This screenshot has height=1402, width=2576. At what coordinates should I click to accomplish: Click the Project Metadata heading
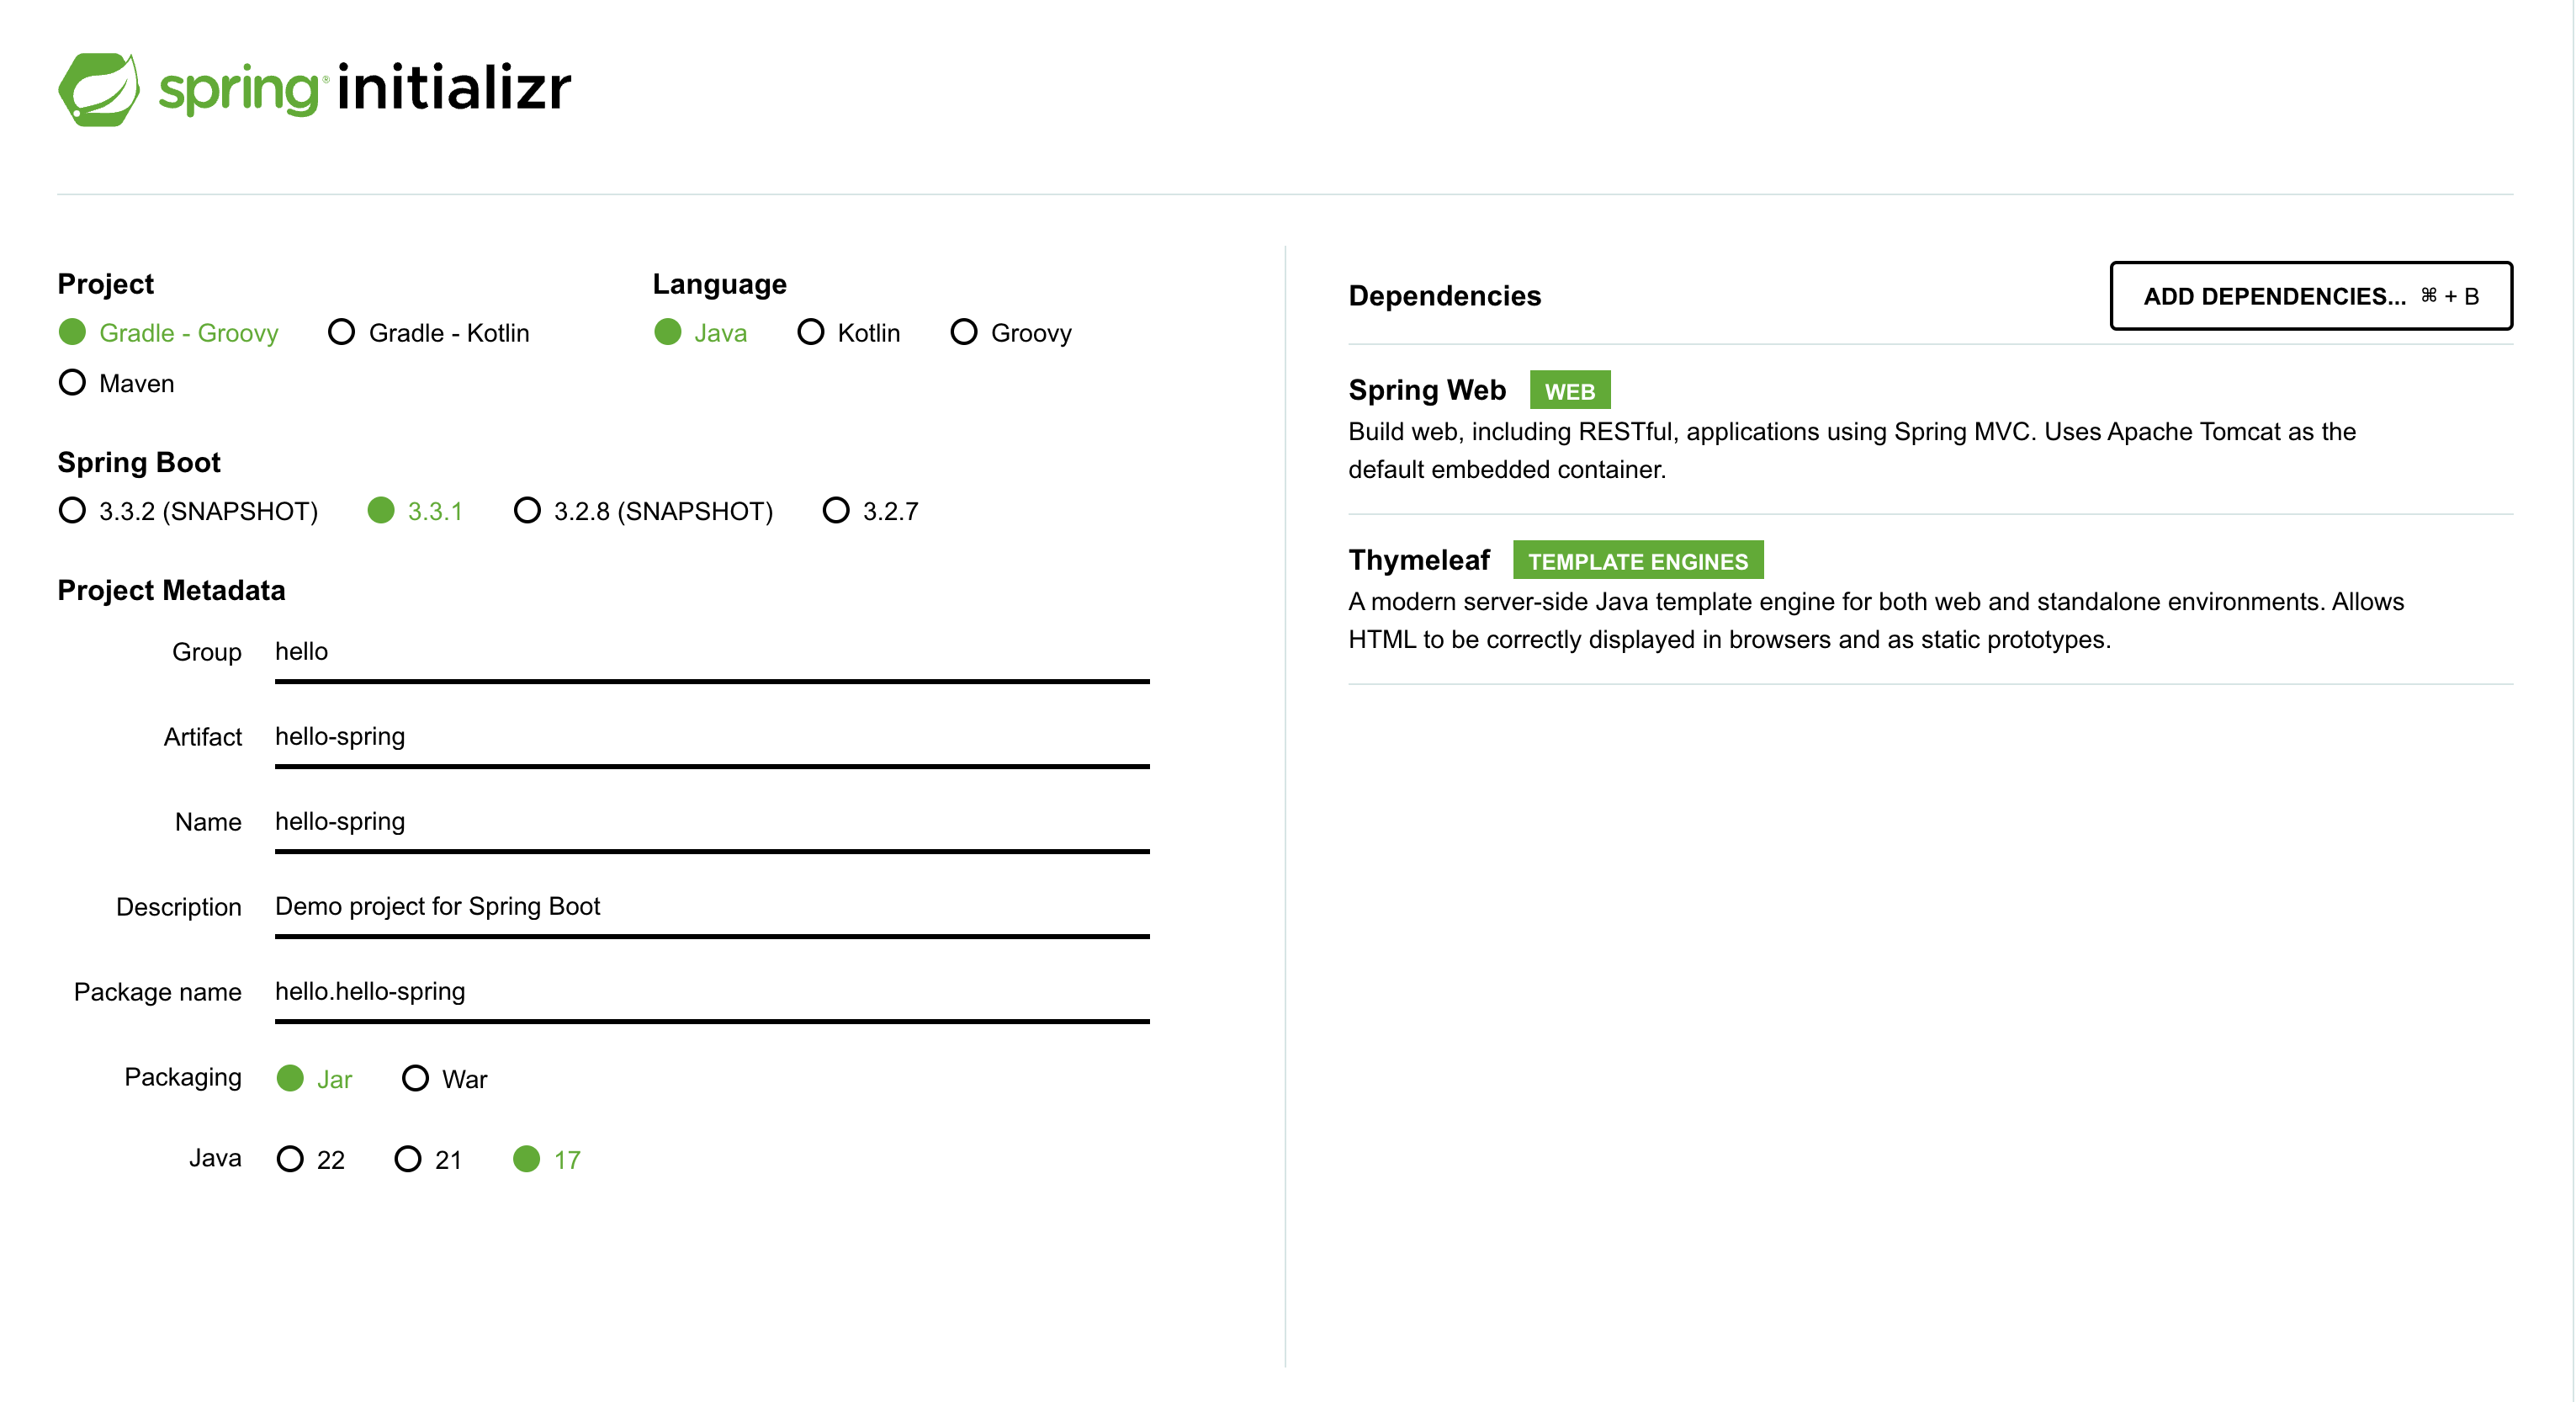[171, 590]
